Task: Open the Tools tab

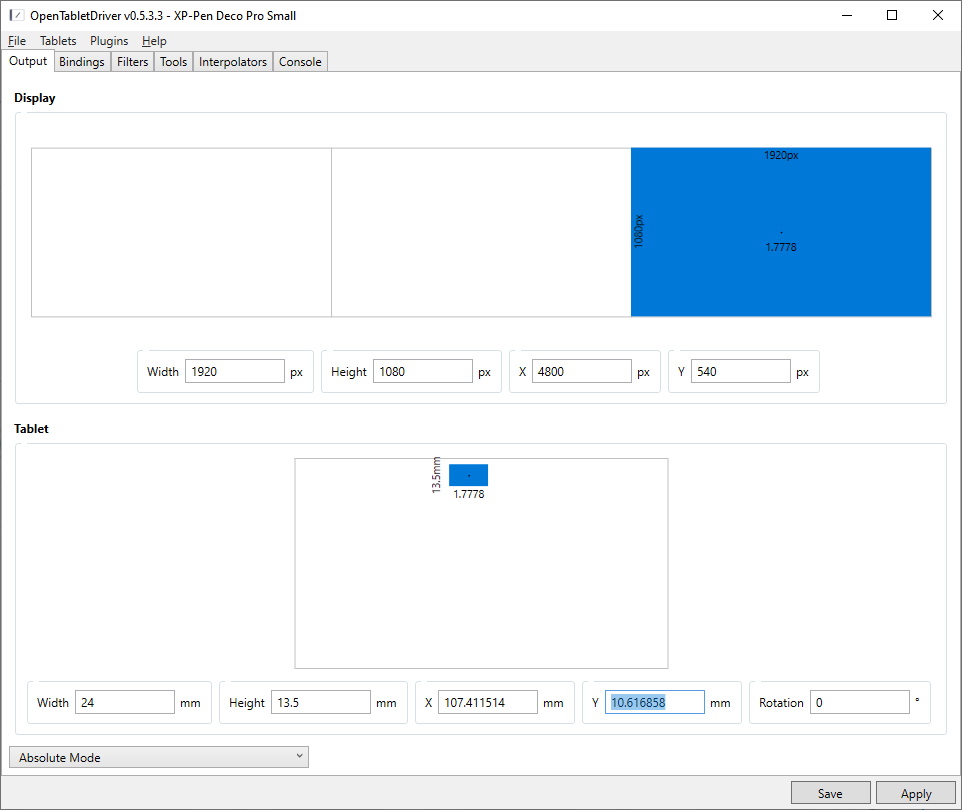Action: click(173, 62)
